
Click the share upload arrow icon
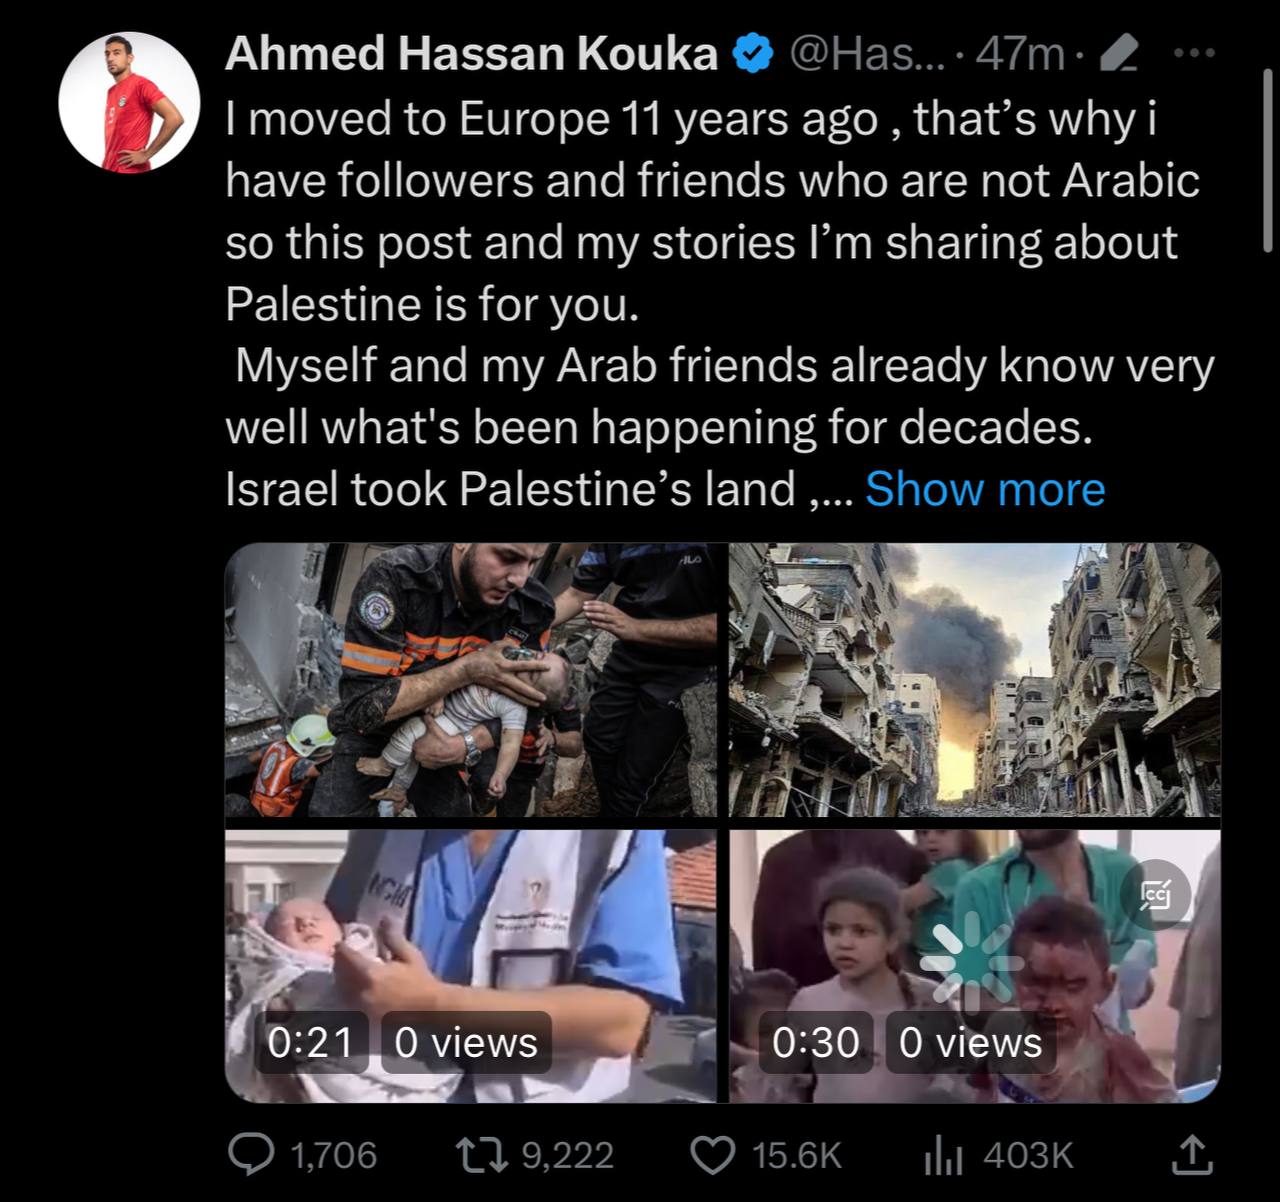click(x=1191, y=1155)
